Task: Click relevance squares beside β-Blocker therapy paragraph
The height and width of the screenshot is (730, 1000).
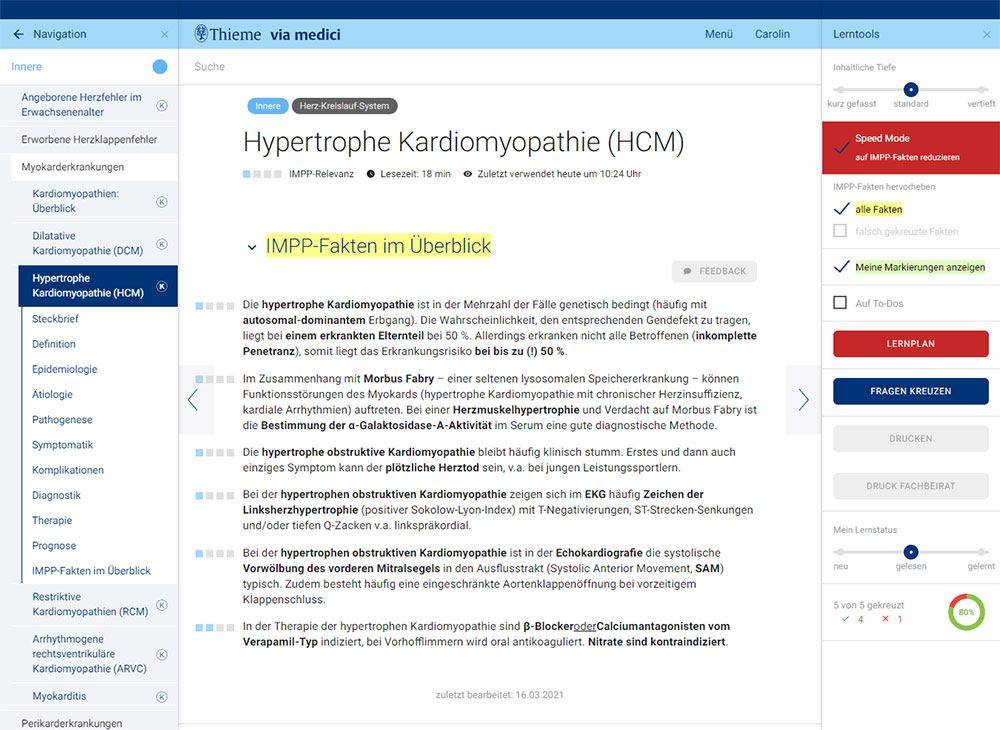Action: 214,627
